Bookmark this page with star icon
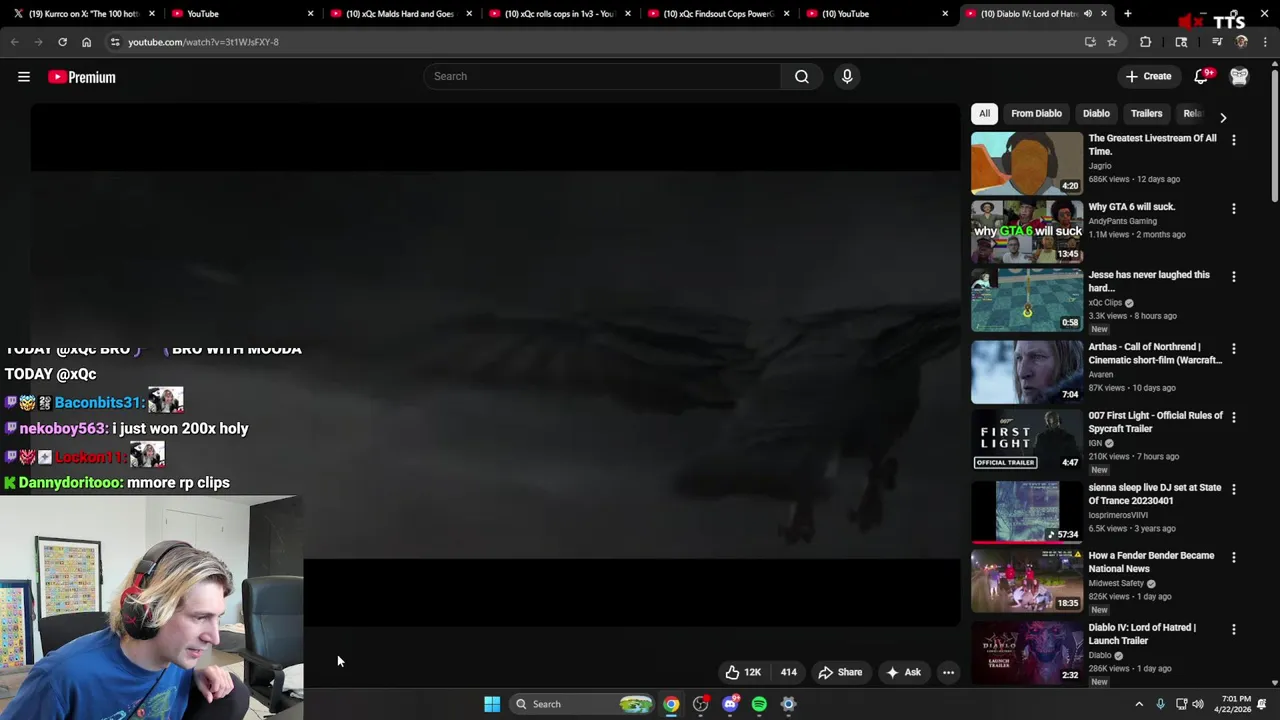1280x720 pixels. pos(1112,42)
